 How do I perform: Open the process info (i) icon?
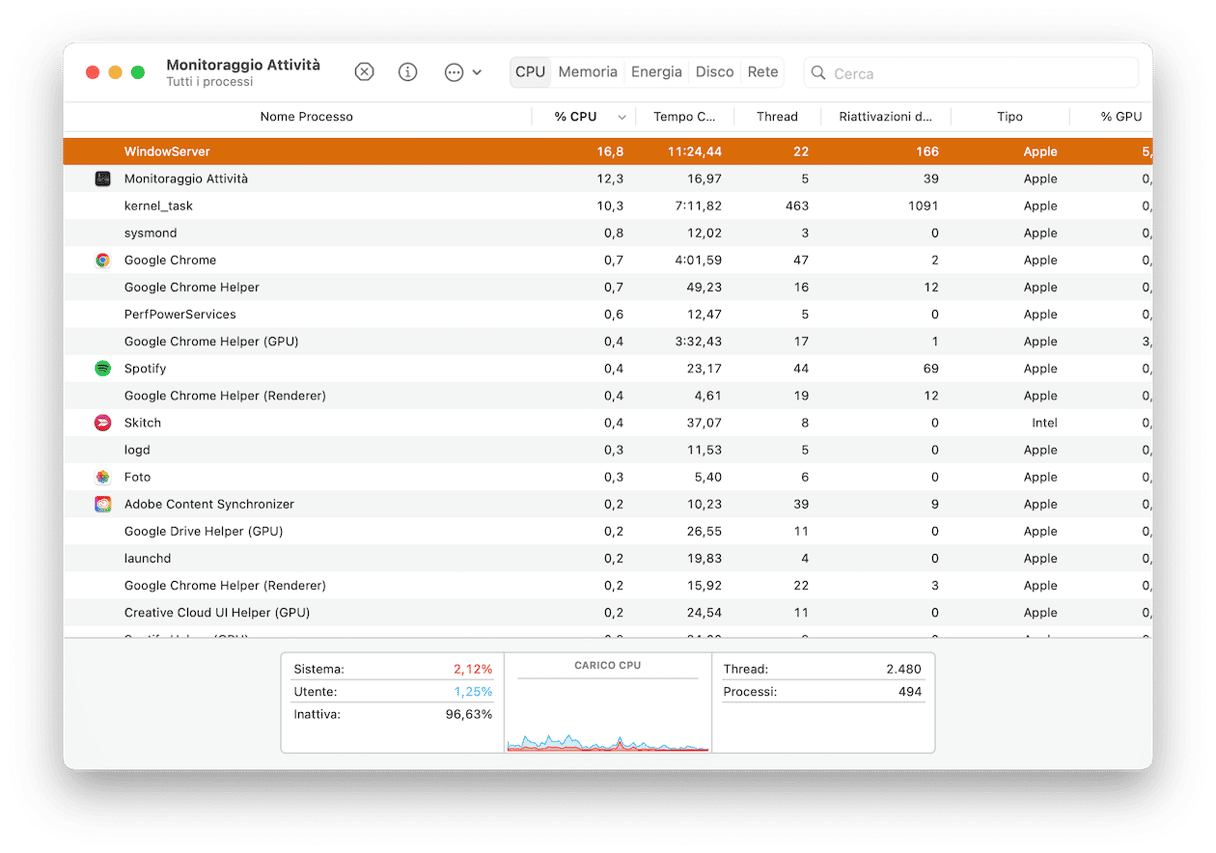tap(408, 72)
